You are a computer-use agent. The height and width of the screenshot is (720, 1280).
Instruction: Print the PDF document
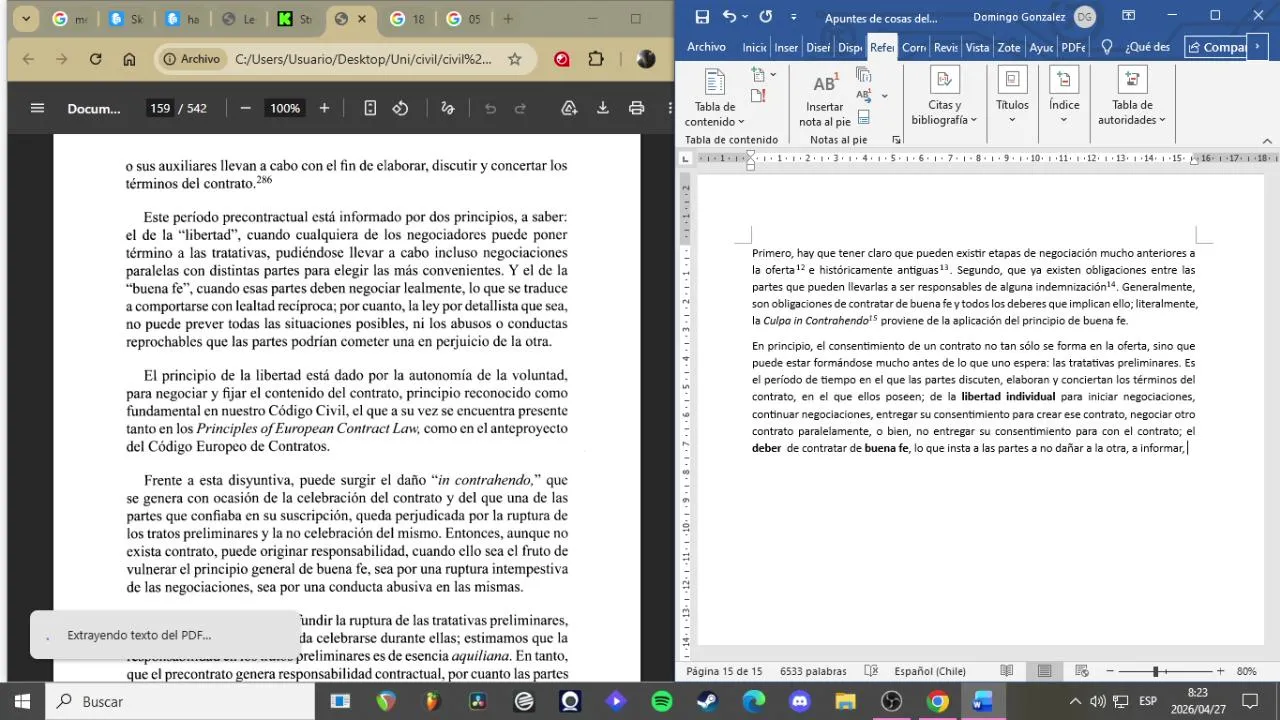pos(636,108)
